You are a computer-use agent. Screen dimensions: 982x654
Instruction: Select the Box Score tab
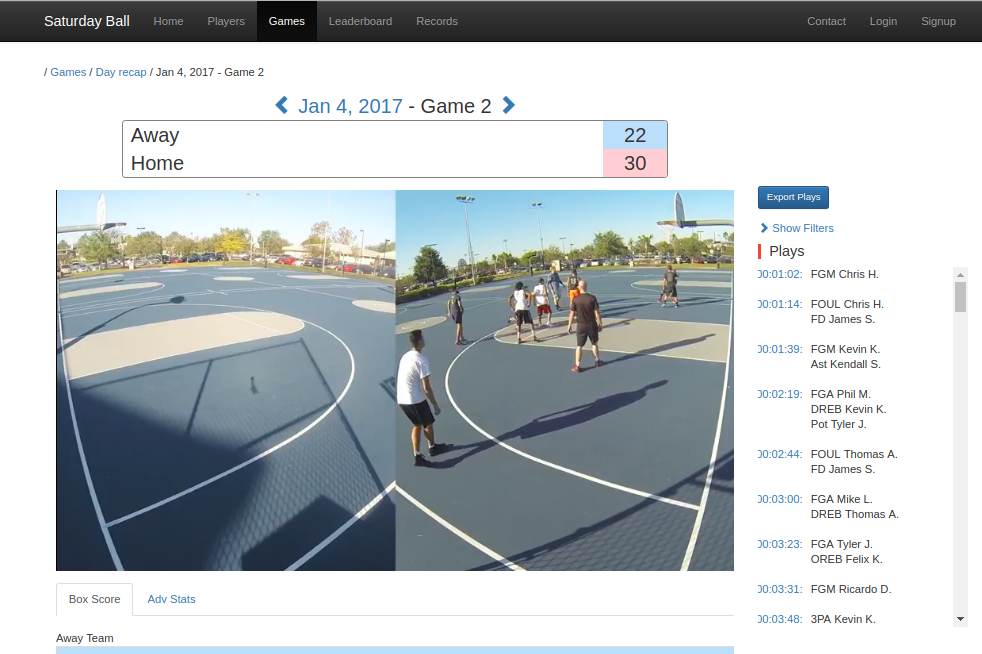click(94, 599)
